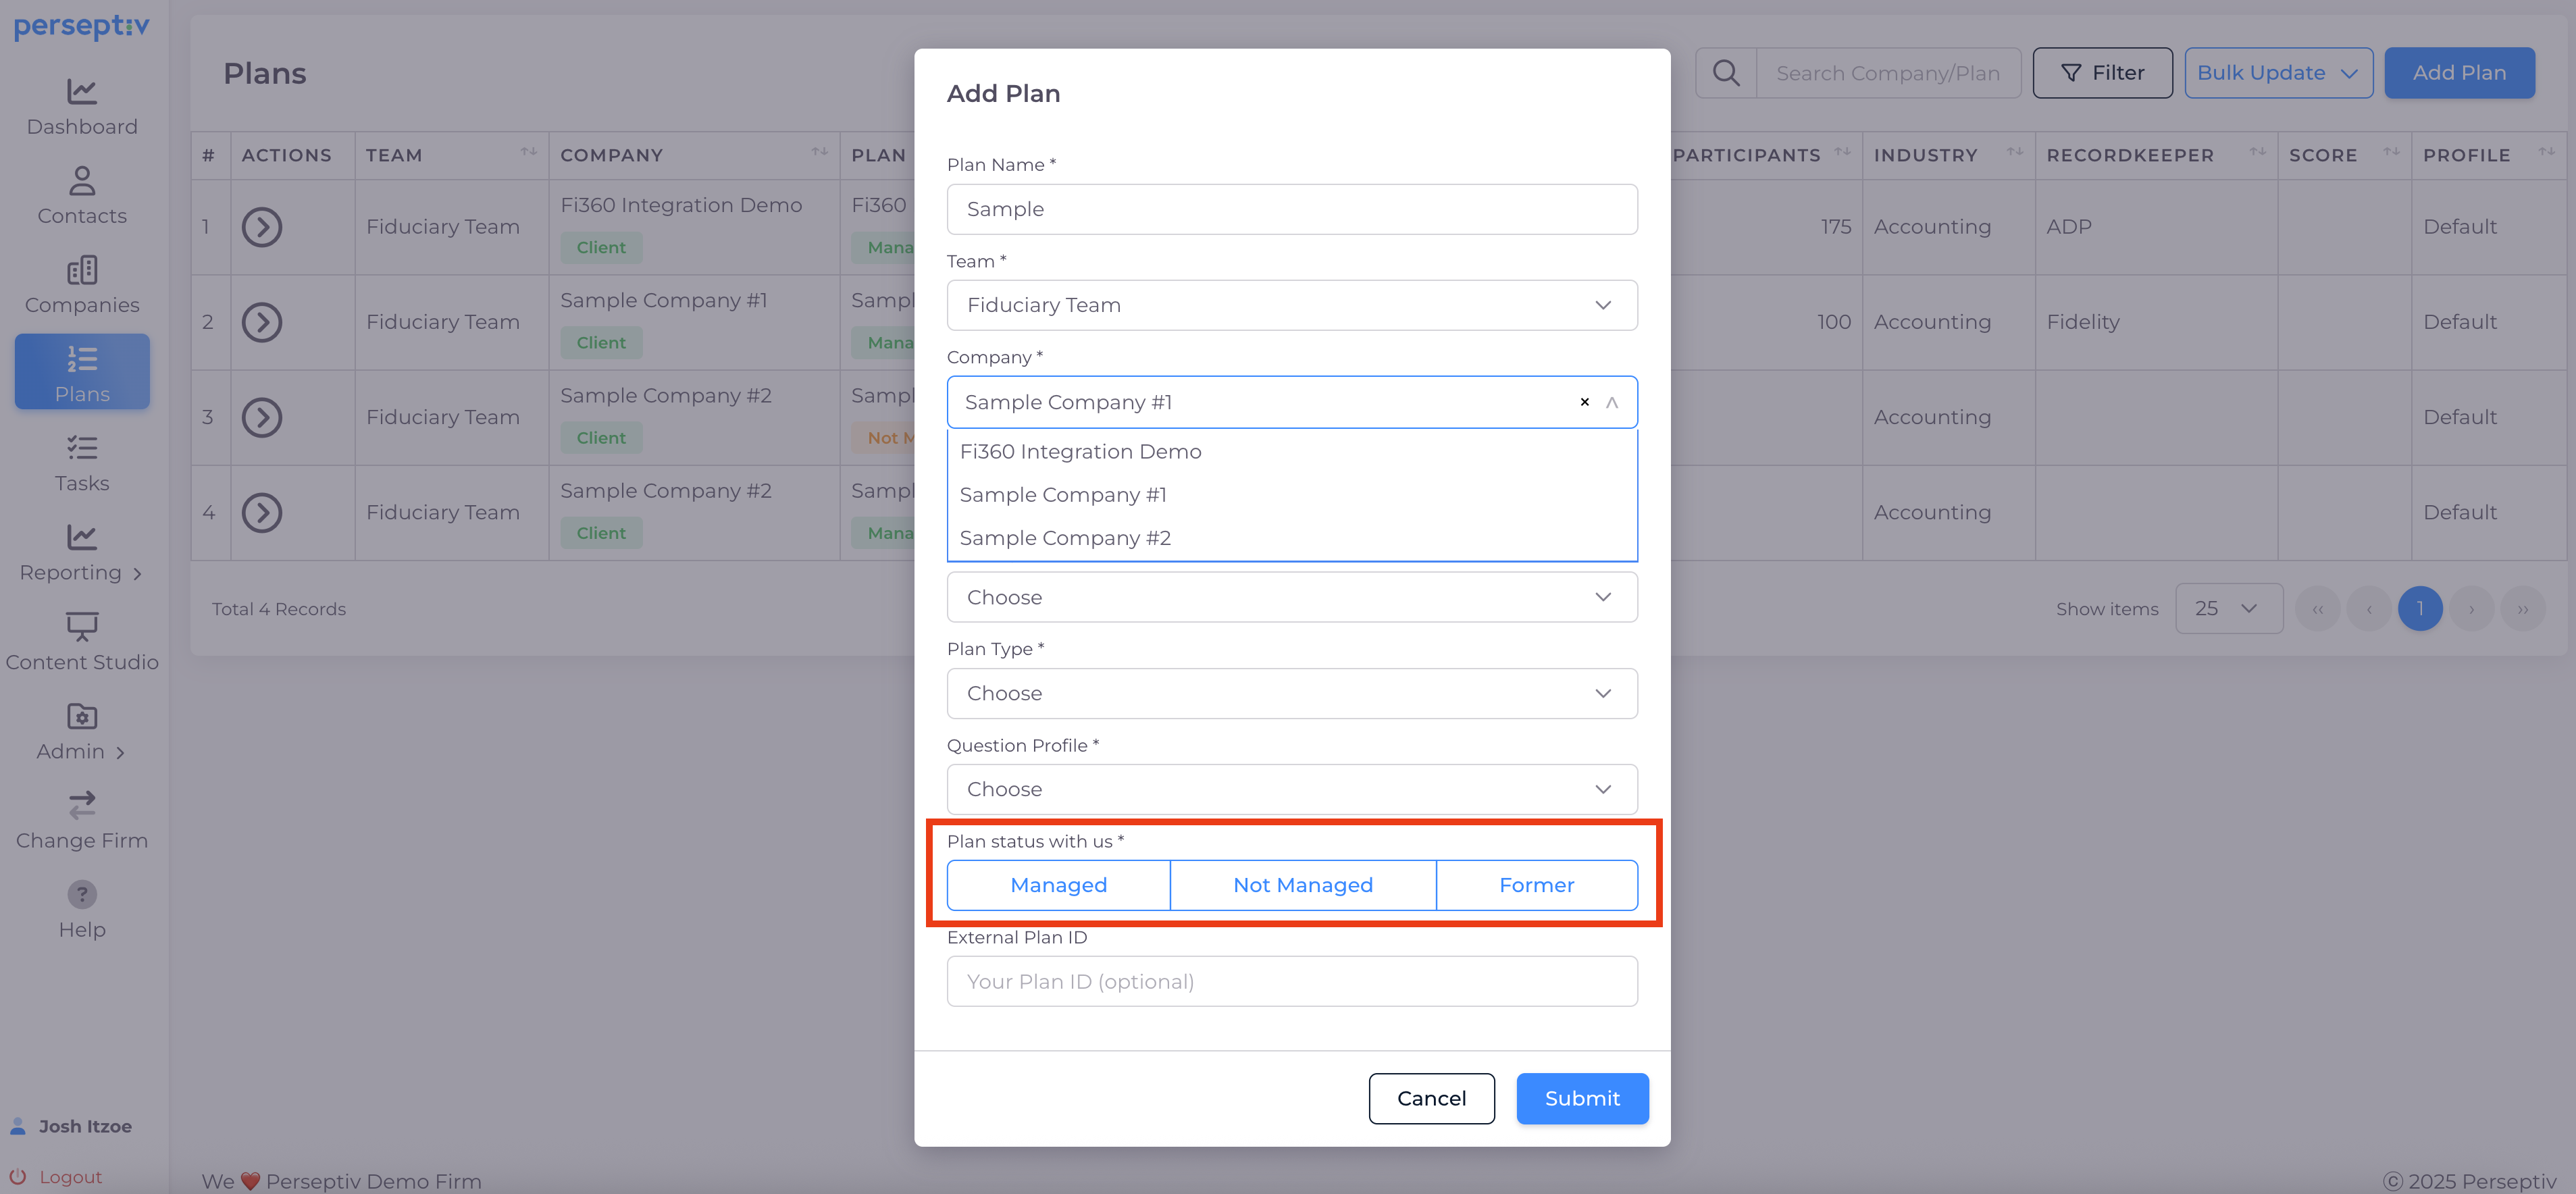The image size is (2576, 1194).
Task: Clear the selected company with X icon
Action: pos(1584,402)
